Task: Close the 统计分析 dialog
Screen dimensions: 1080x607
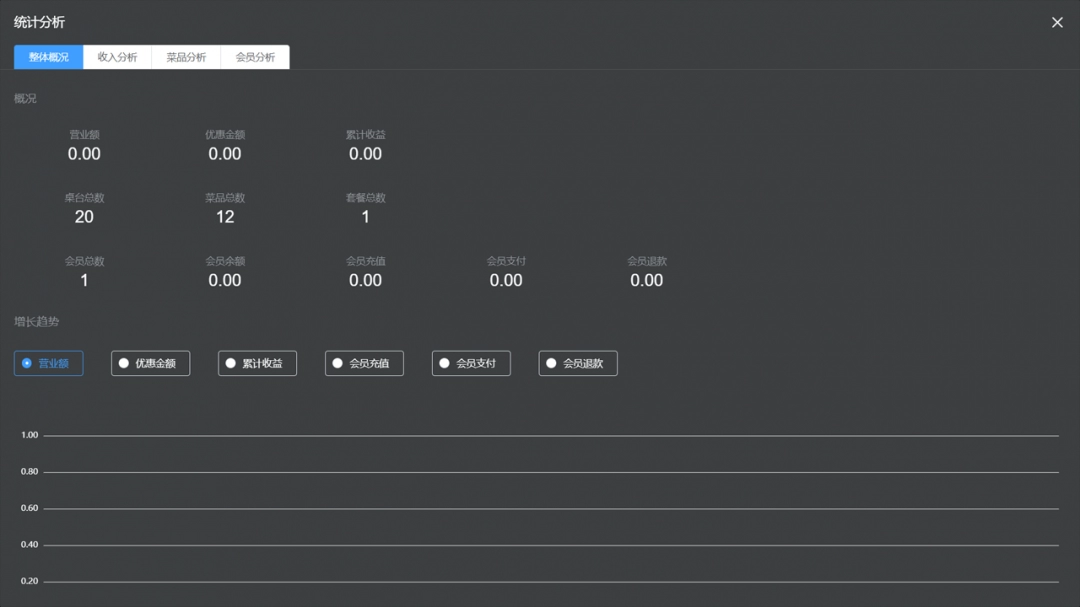Action: [x=1057, y=23]
